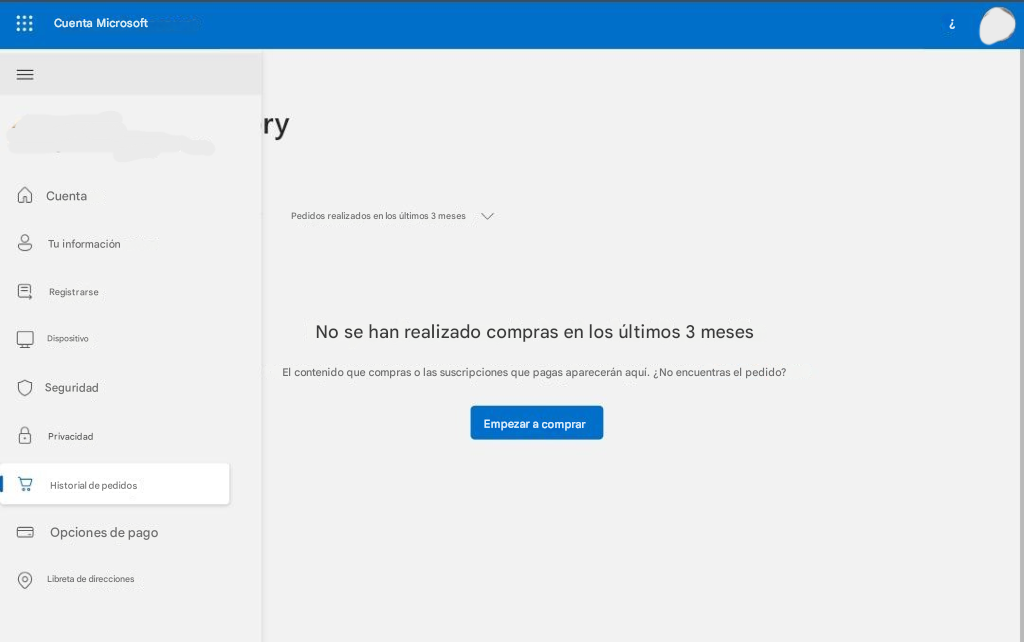Collapse the sidebar with the hamburger icon
The width and height of the screenshot is (1024, 642).
[x=25, y=74]
